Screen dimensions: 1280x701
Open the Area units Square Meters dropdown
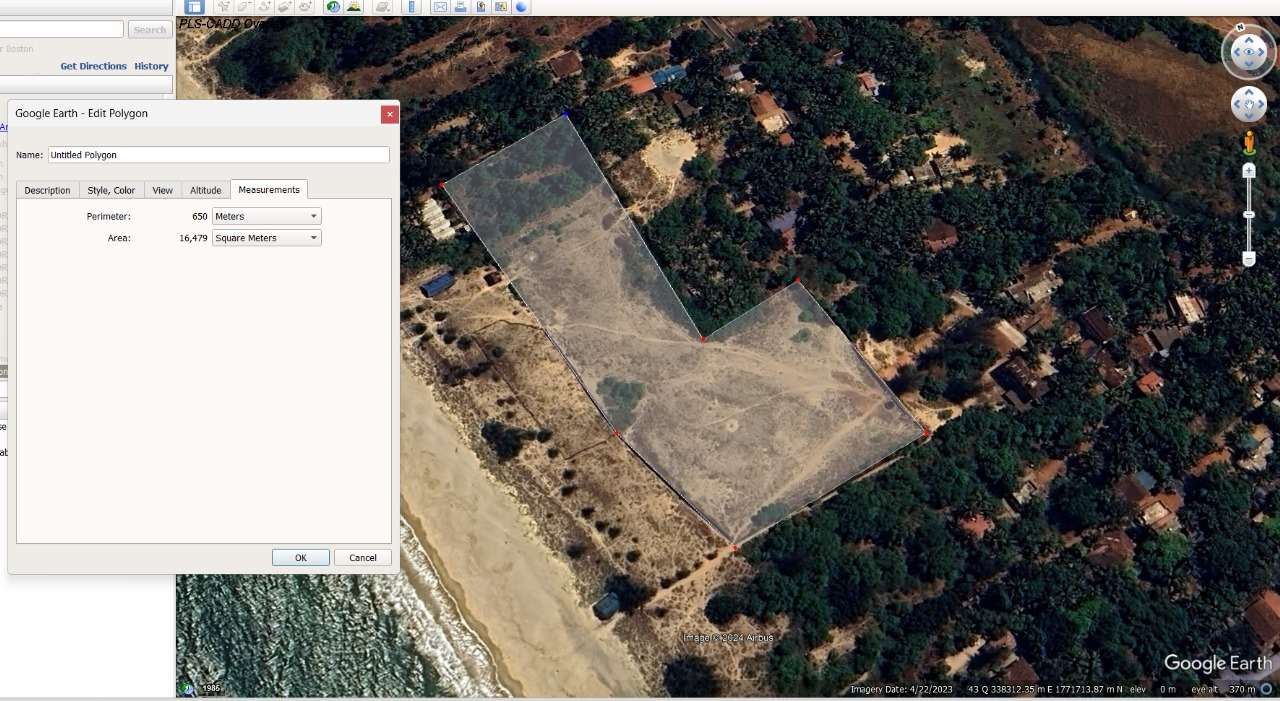pyautogui.click(x=267, y=238)
